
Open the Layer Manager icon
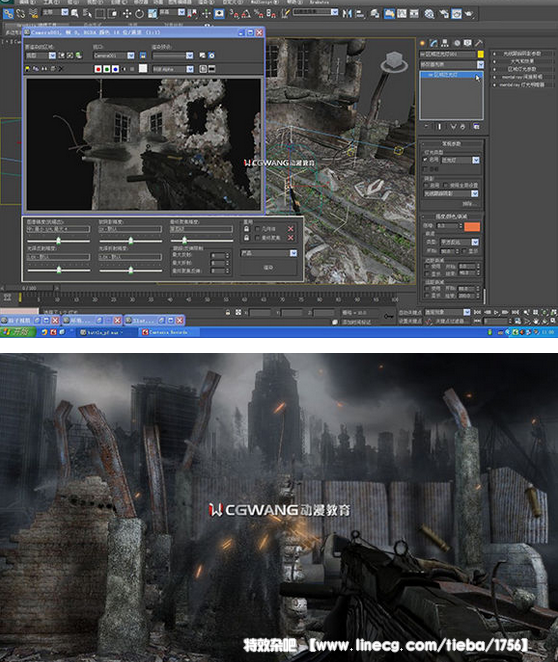374,14
